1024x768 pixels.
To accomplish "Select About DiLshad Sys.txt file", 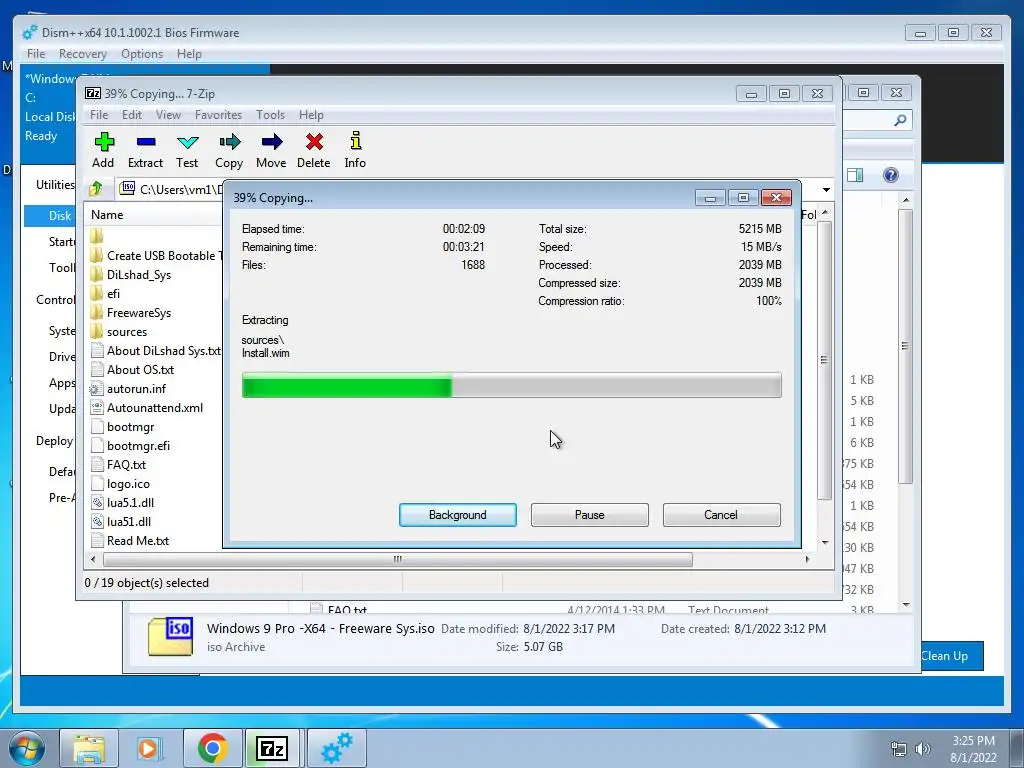I will coord(156,351).
